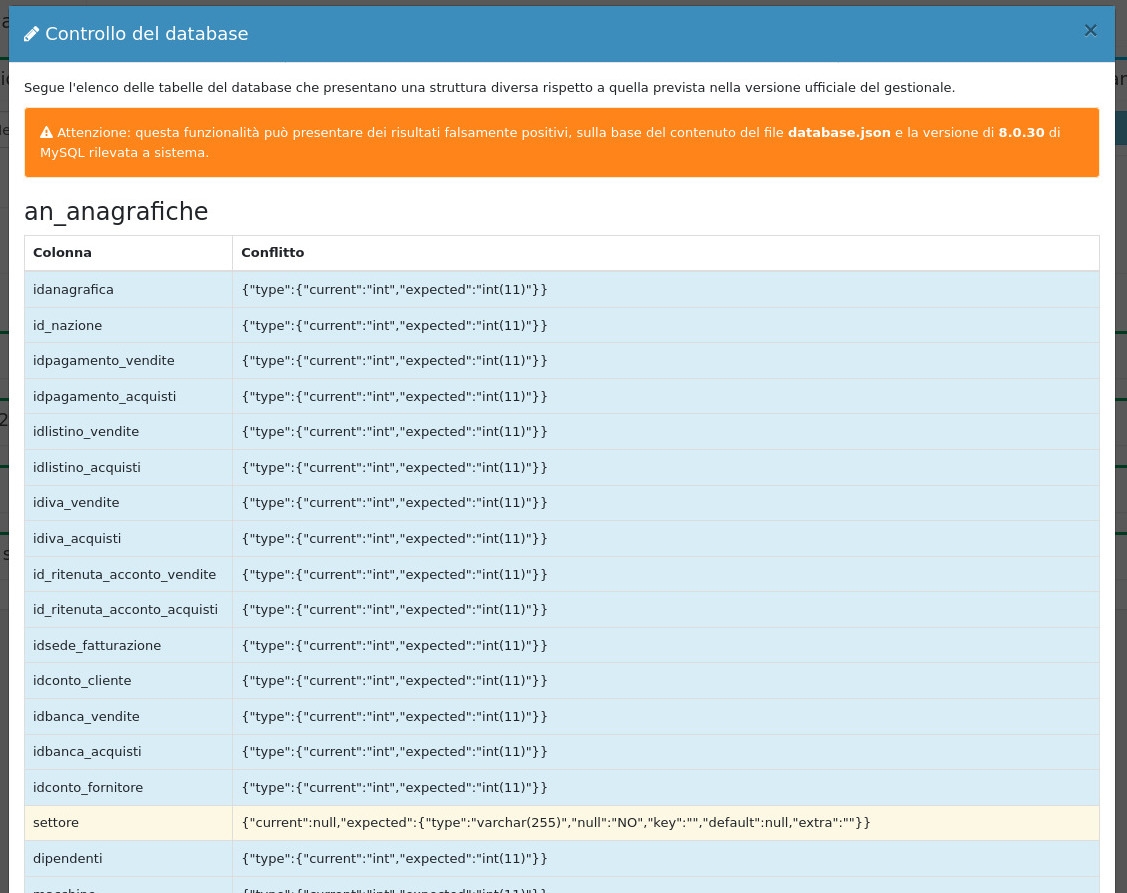Select the idbanca_vendite row

tap(86, 717)
